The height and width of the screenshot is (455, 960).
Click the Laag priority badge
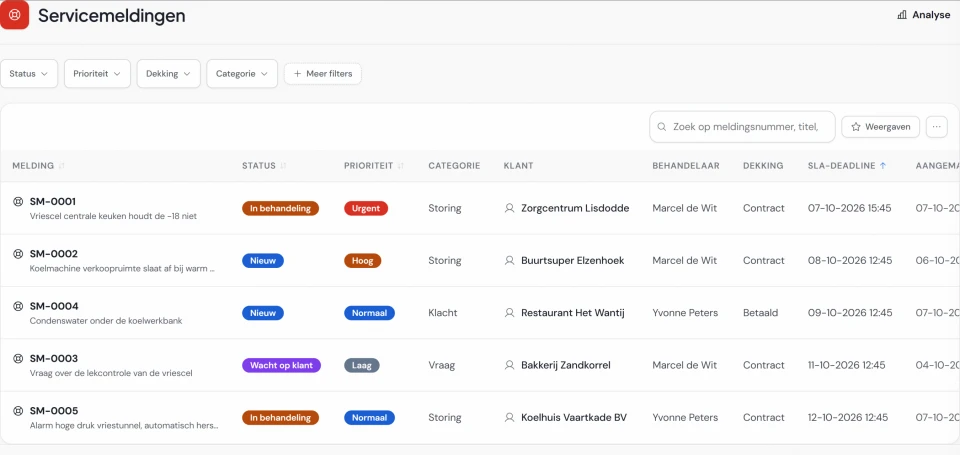(361, 365)
